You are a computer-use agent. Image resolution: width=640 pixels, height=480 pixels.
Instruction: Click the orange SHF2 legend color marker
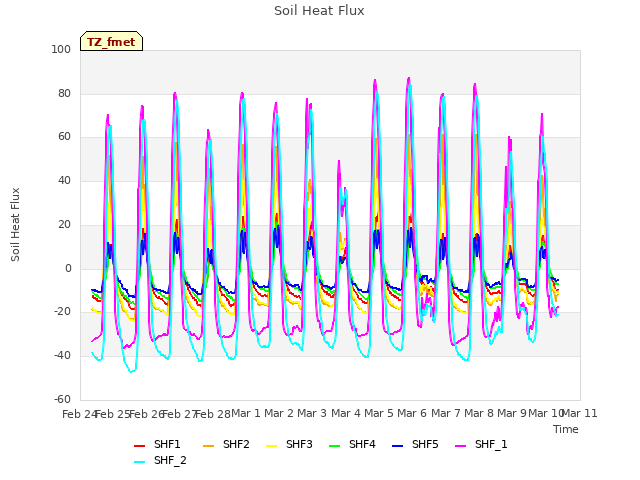click(208, 446)
